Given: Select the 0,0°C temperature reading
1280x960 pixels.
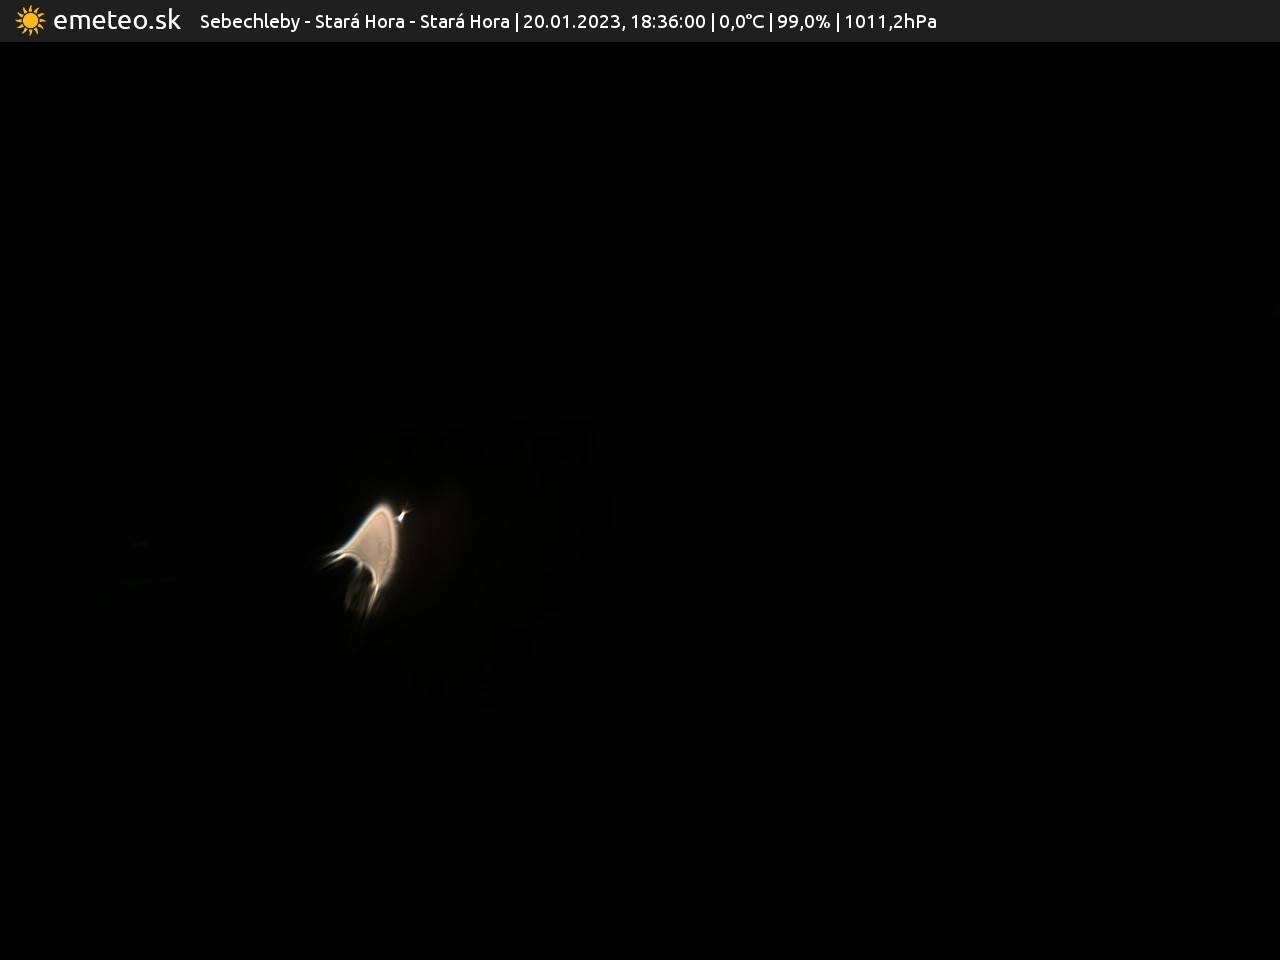Looking at the screenshot, I should [x=741, y=22].
